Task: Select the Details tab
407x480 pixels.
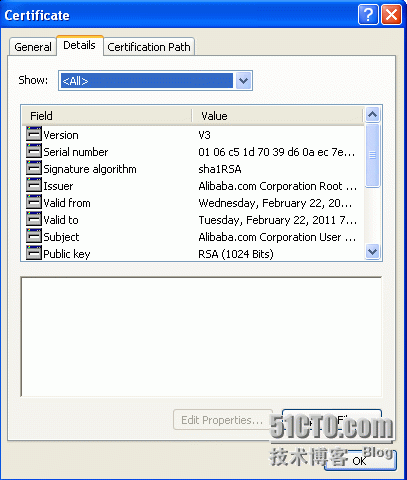Action: 79,45
